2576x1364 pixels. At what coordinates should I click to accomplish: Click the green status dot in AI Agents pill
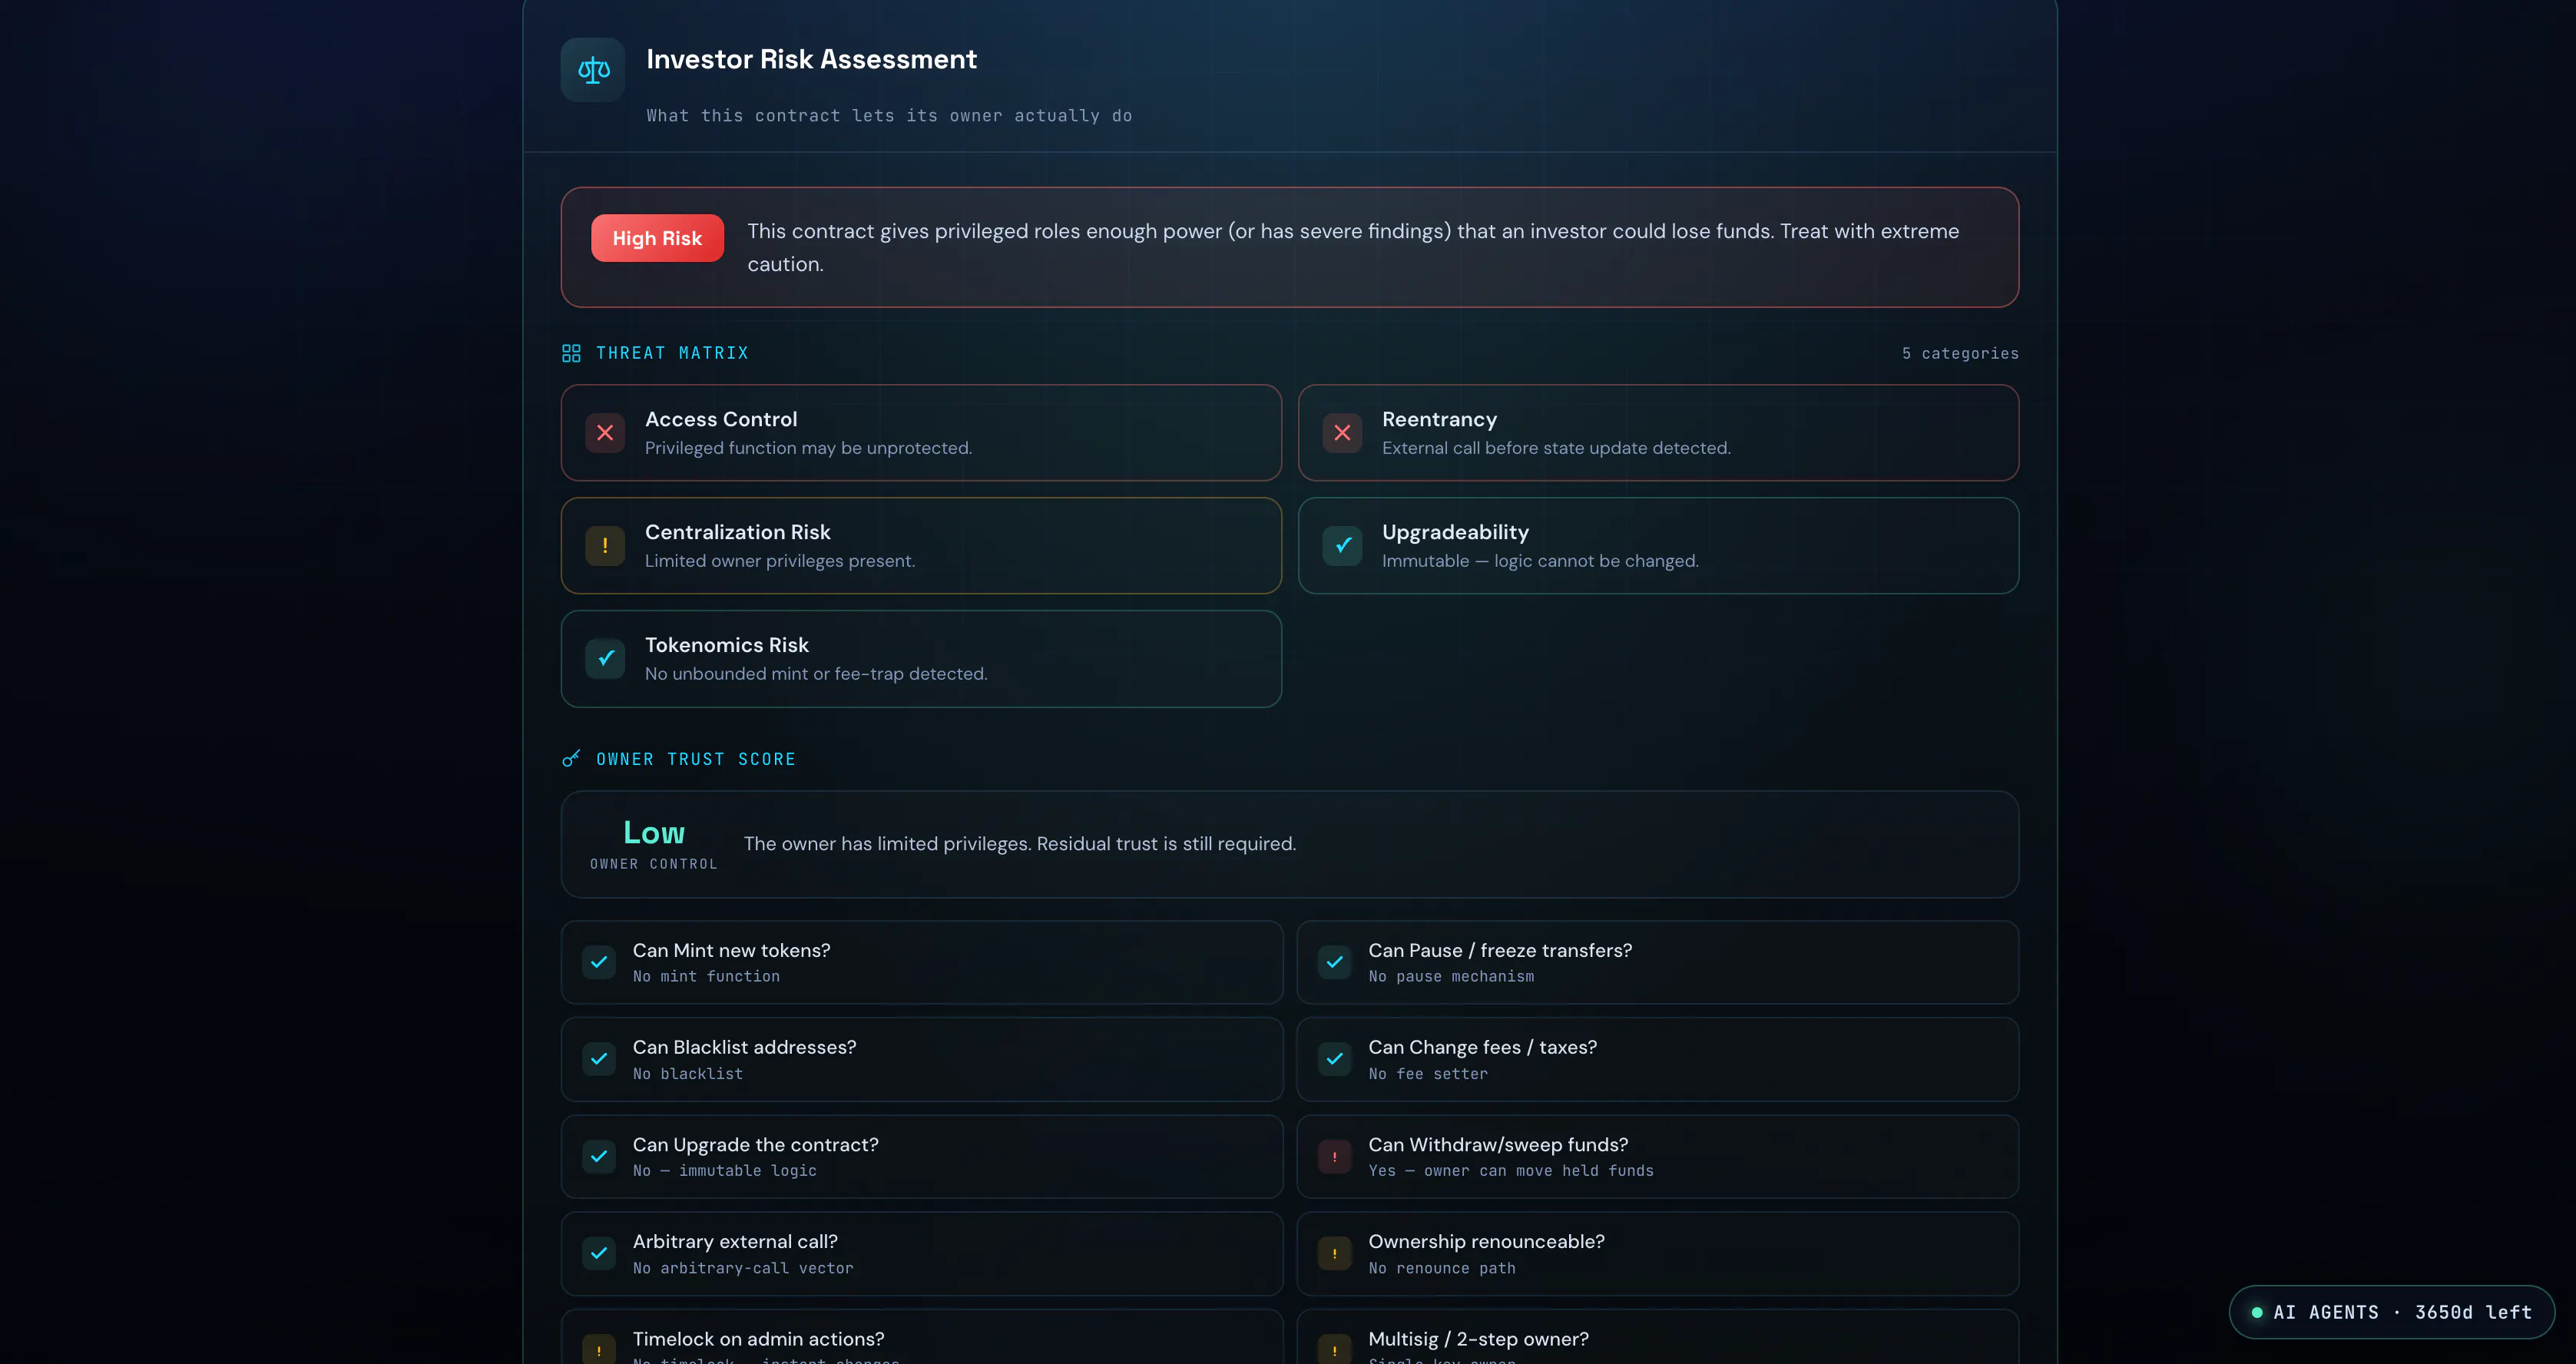point(2257,1312)
